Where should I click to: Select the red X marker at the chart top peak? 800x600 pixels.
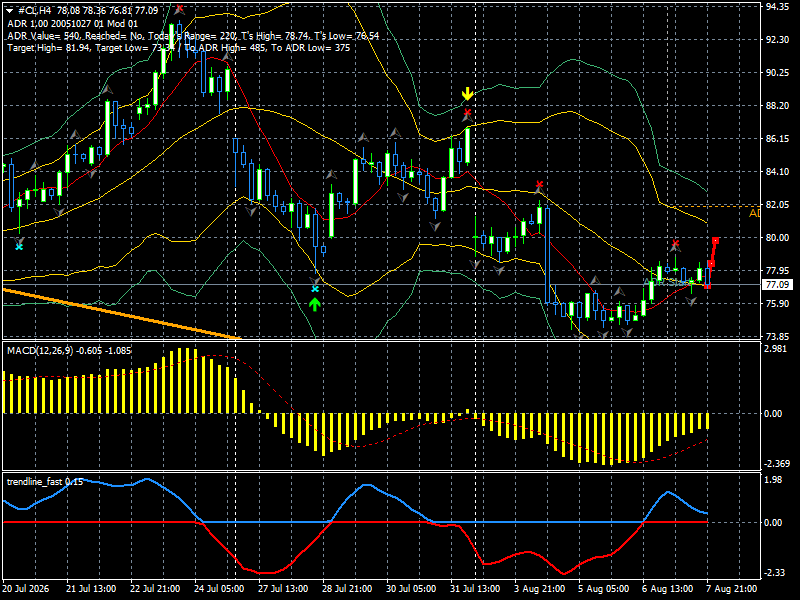(179, 9)
